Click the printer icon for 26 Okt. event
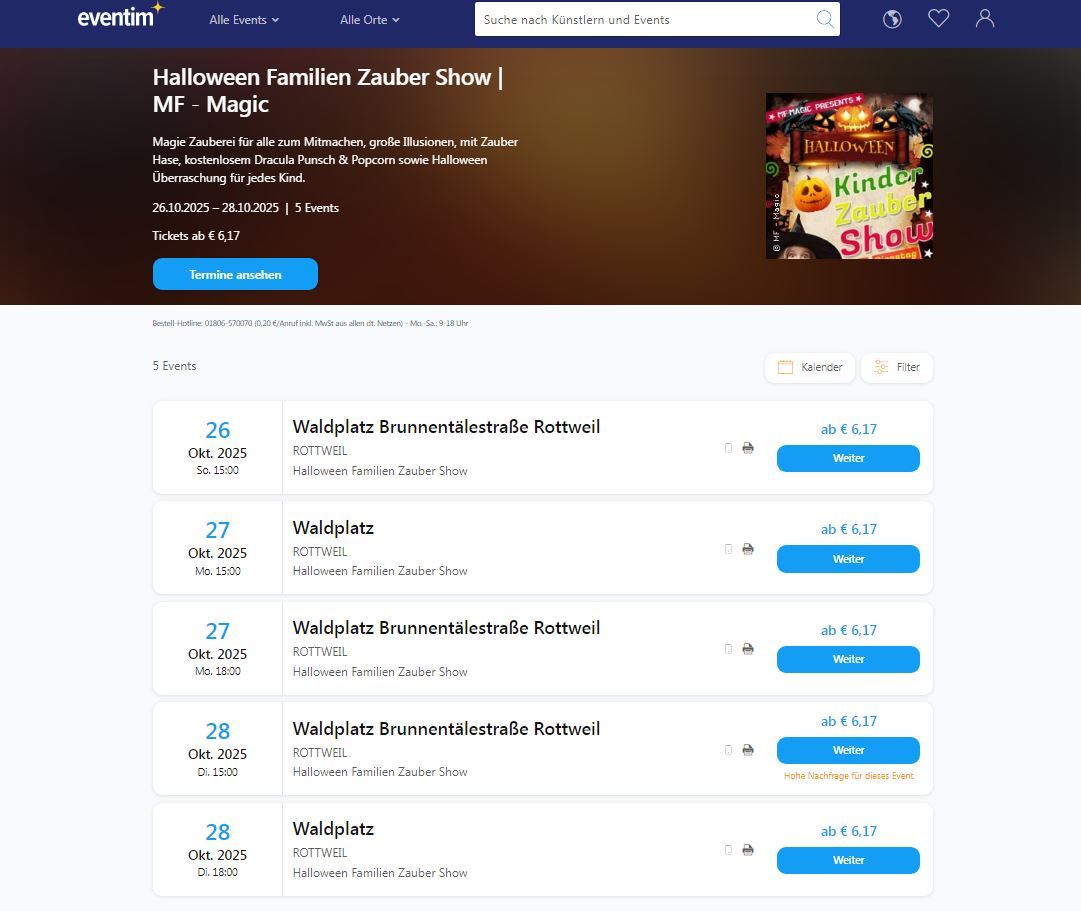Screen dimensions: 1081x911 coord(748,448)
